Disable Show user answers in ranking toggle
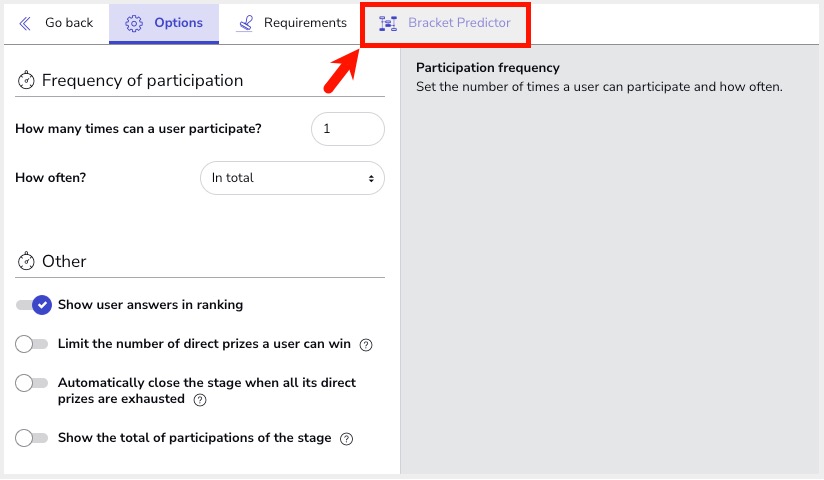 [34, 305]
